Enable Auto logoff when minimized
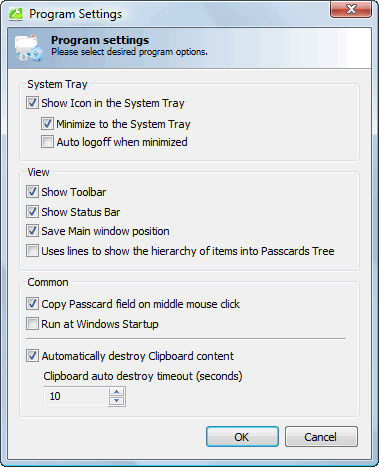Screen dimensions: 379x467 click(x=47, y=142)
